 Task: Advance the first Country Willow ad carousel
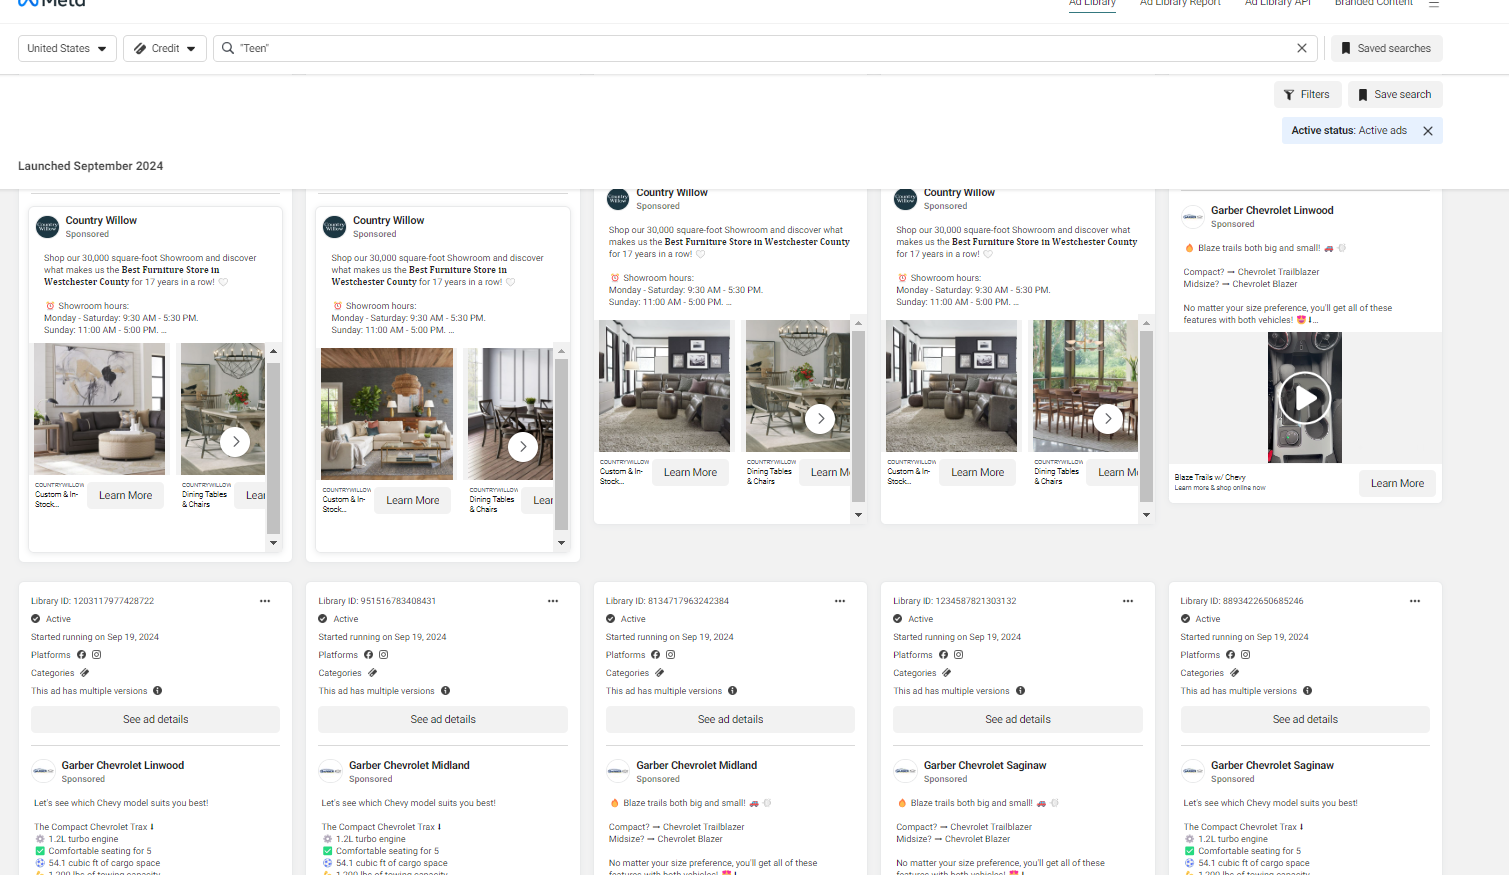coord(235,441)
